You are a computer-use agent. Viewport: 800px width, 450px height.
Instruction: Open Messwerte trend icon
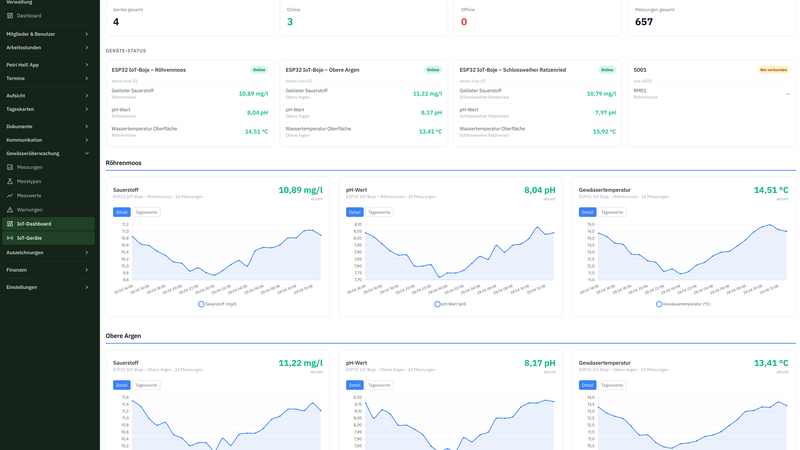(x=10, y=195)
